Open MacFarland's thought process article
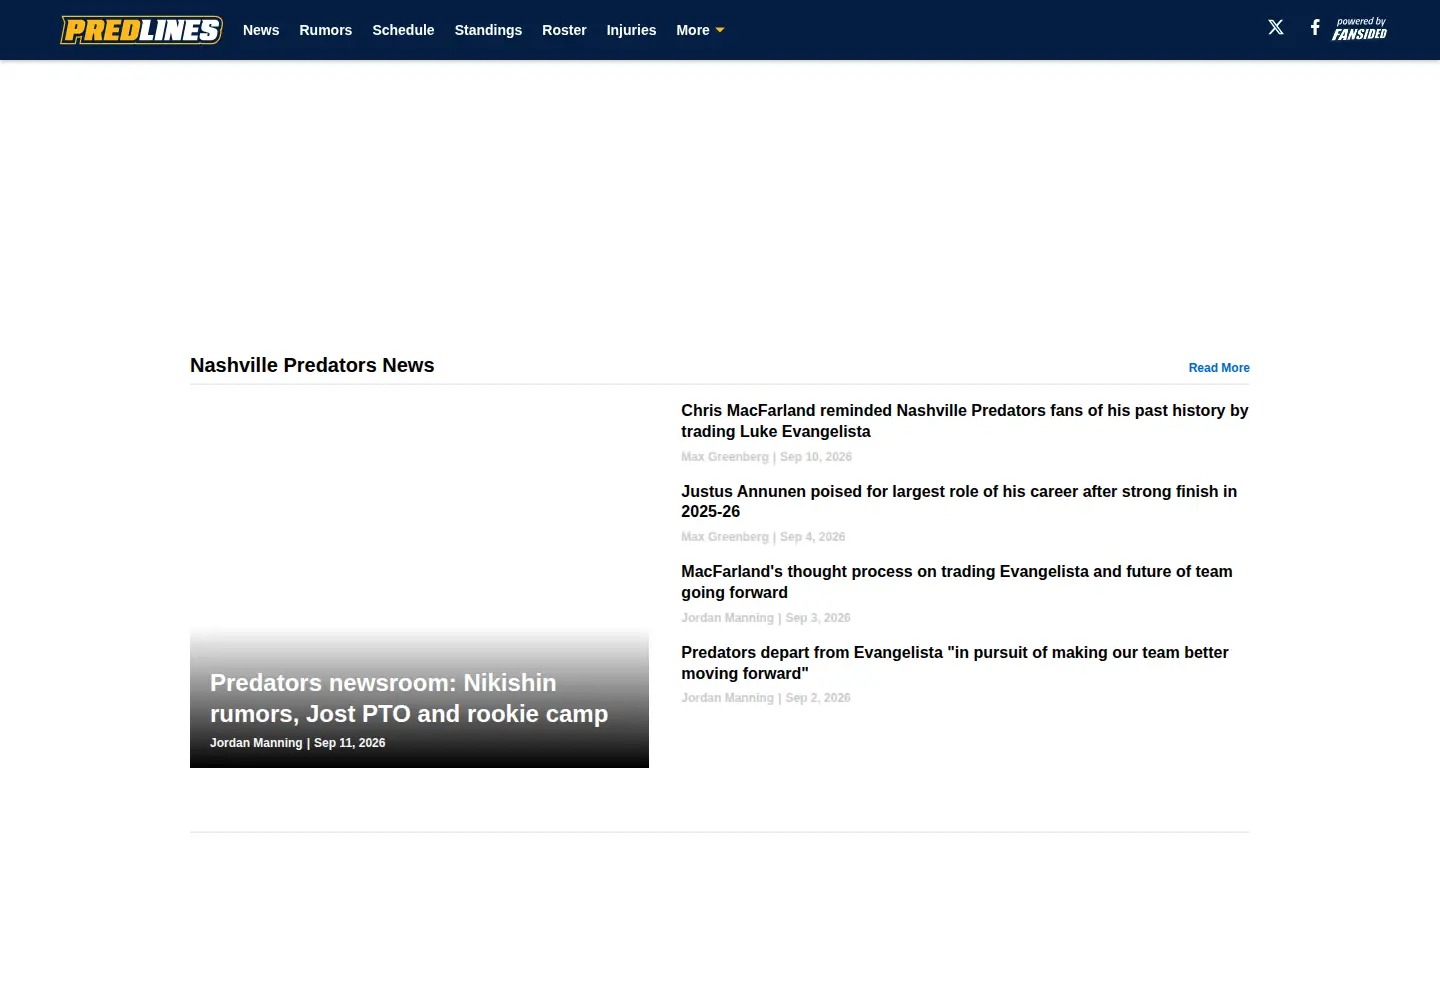 click(957, 582)
